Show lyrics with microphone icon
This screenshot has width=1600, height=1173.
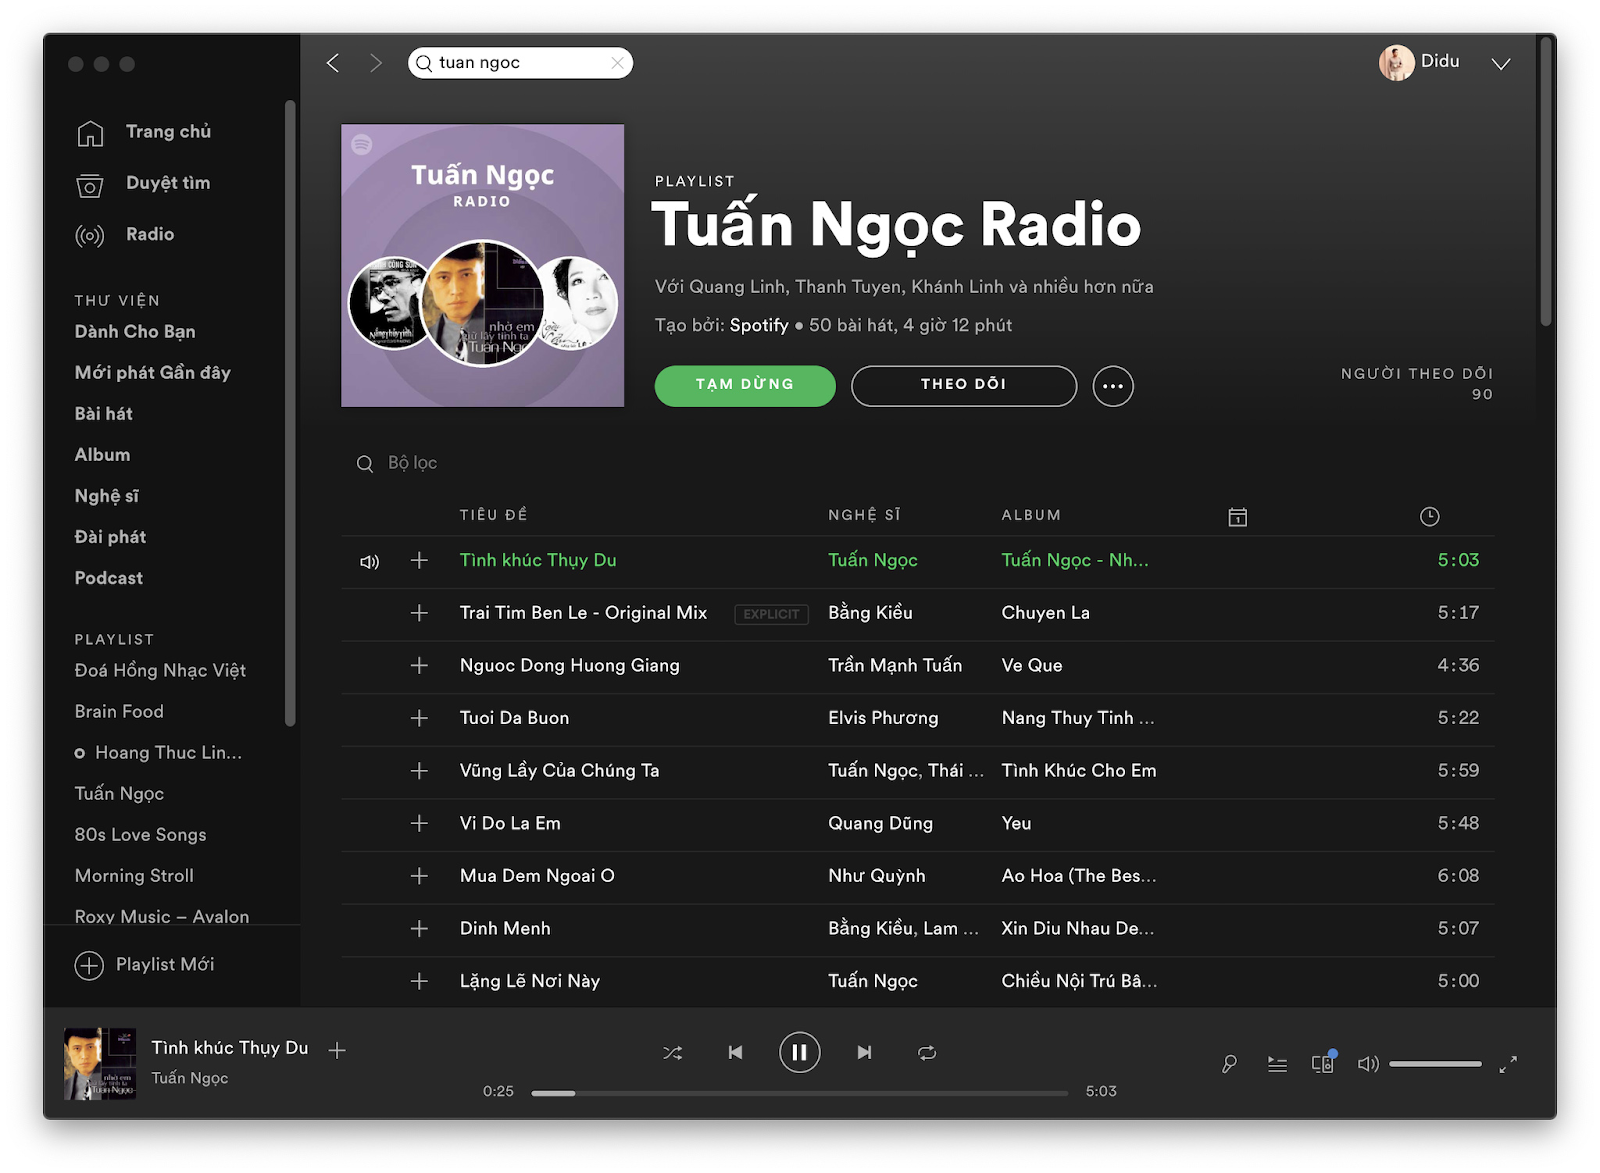pos(1229,1064)
